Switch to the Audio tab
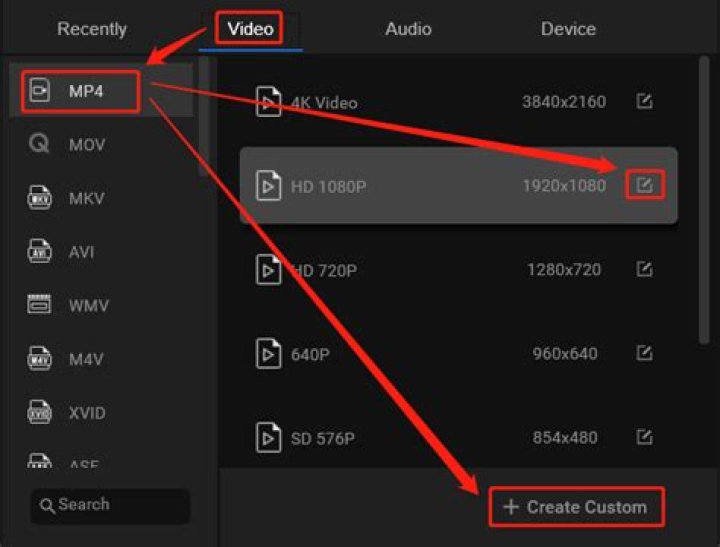The height and width of the screenshot is (547, 720). (408, 29)
